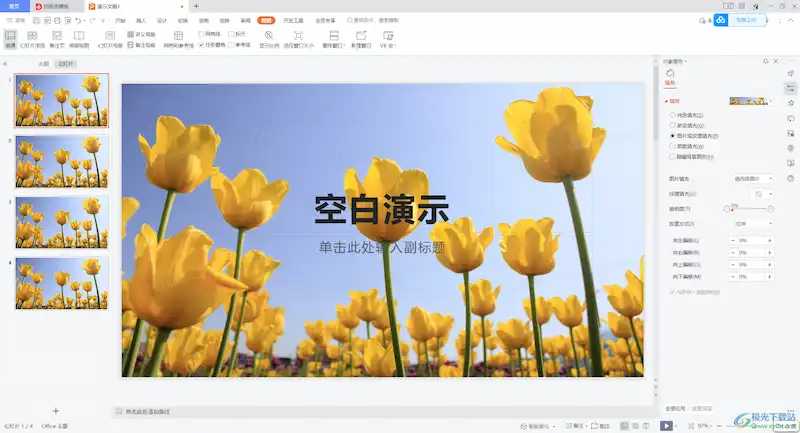This screenshot has height=433, width=800.
Task: Open the Texture fill dropdown
Action: coord(762,194)
